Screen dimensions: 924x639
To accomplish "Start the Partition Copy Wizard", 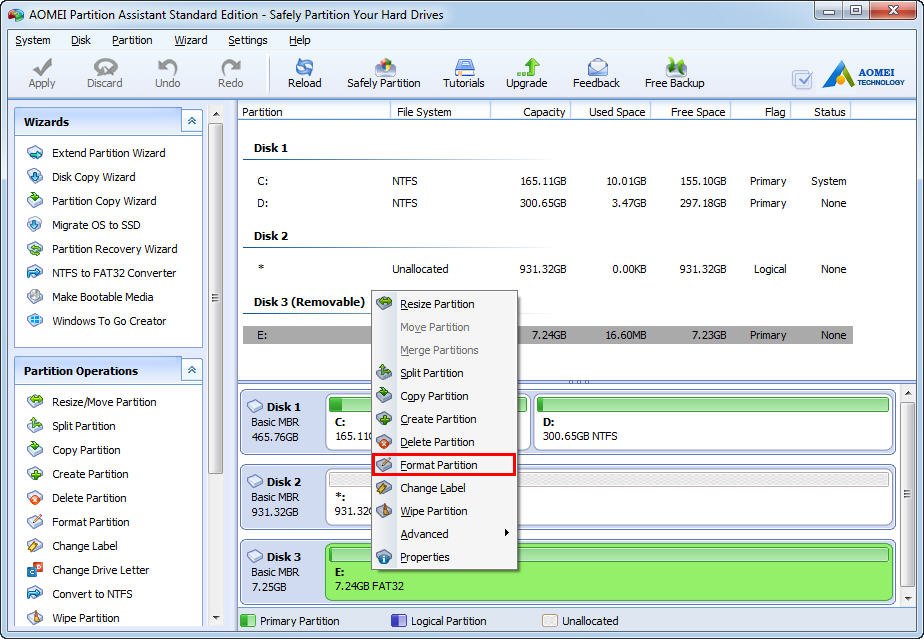I will point(92,202).
